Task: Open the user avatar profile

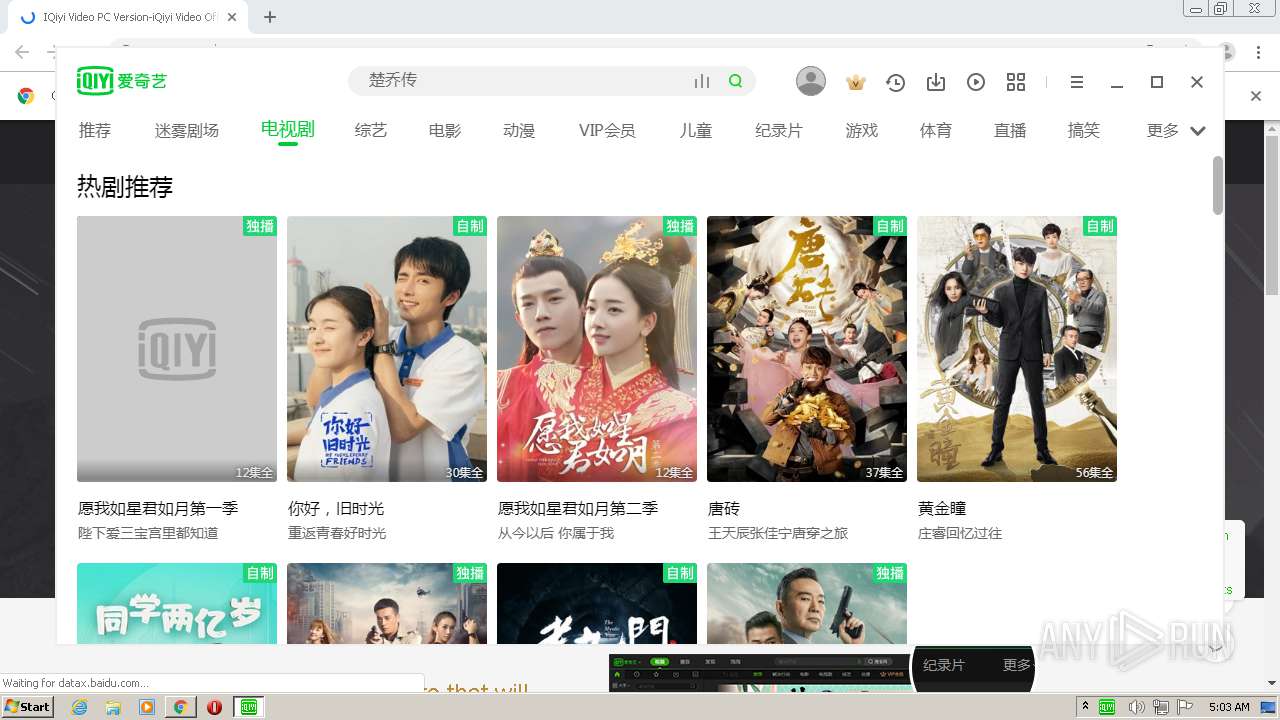Action: click(811, 82)
